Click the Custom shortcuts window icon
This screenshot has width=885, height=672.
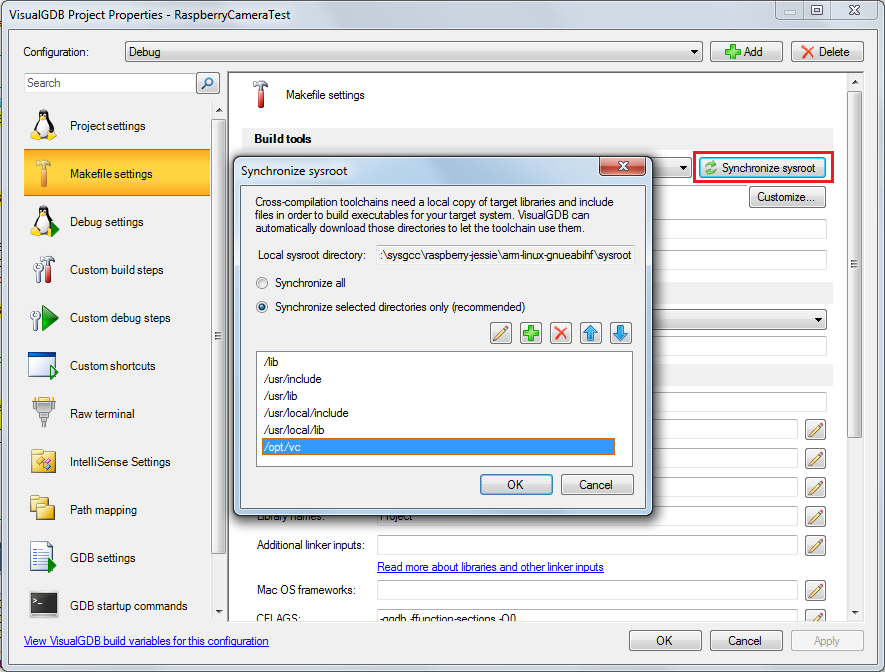click(43, 366)
